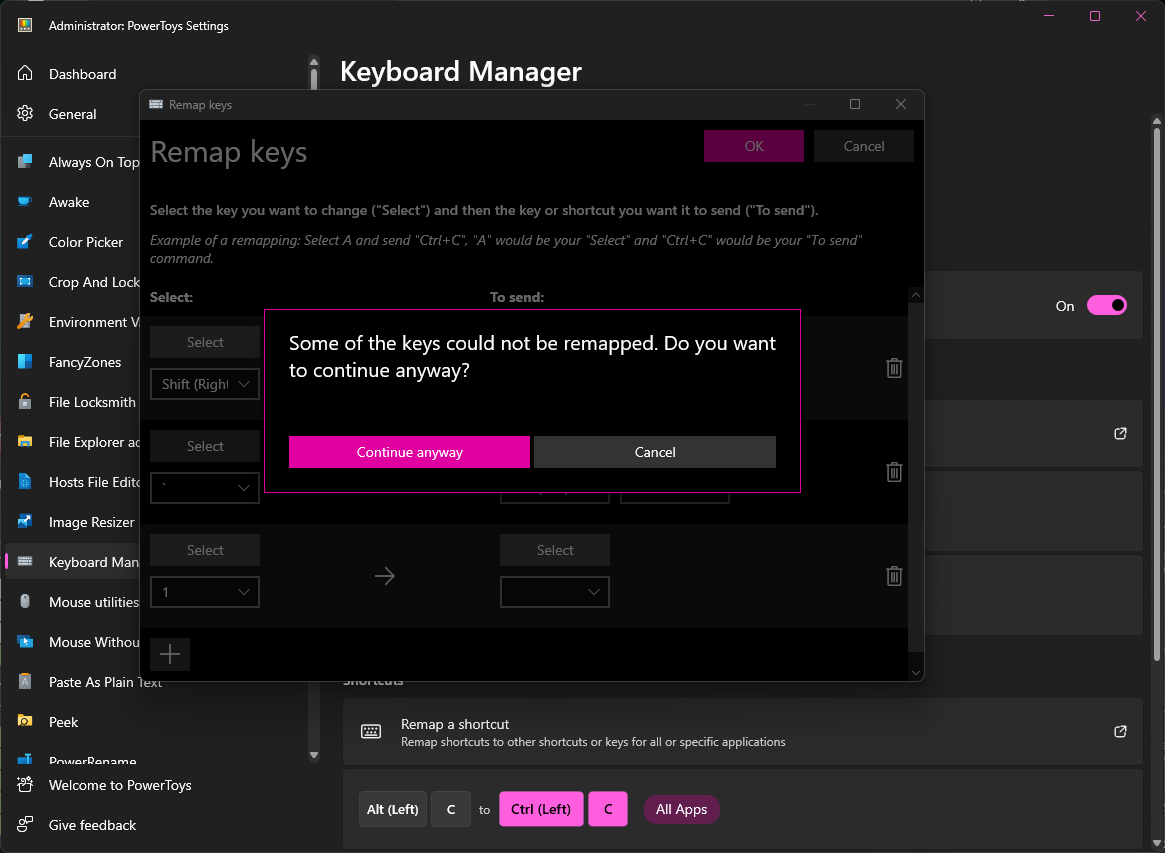
Task: Confirm remappings with the OK button
Action: (753, 145)
